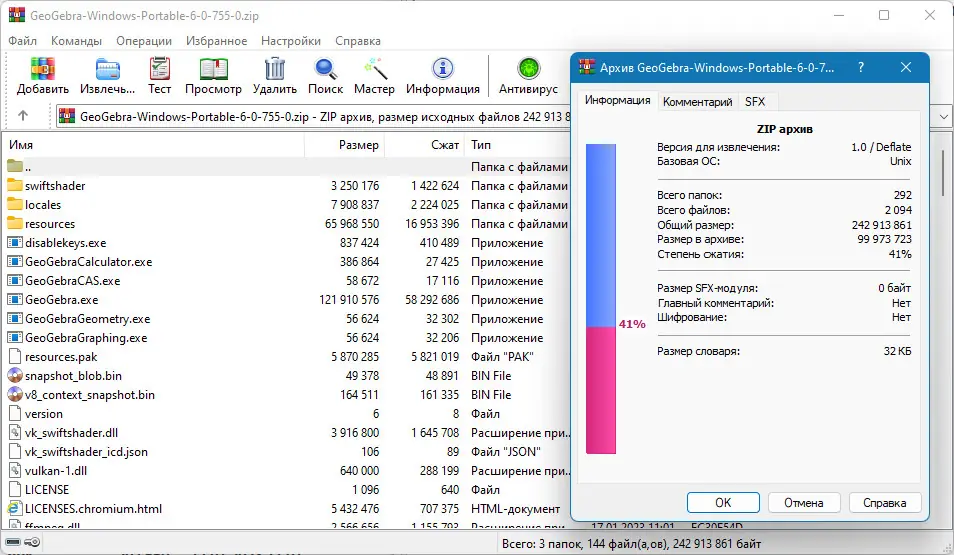Click the Отмена button
This screenshot has height=555, width=954.
pos(804,503)
